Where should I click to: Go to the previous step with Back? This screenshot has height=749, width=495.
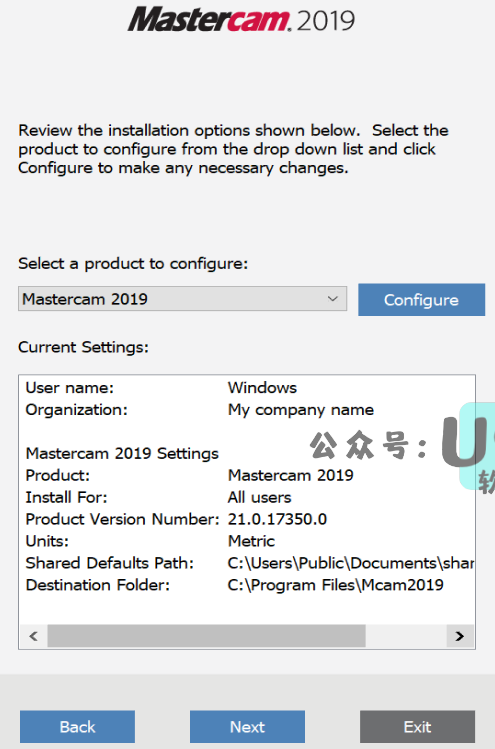[x=77, y=727]
